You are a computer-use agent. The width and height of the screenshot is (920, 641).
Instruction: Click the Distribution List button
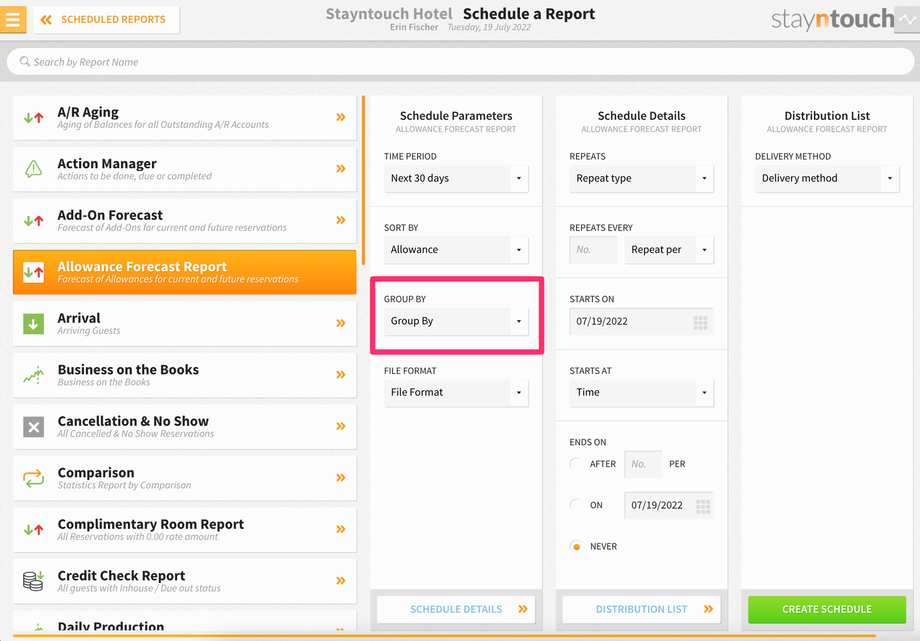[x=641, y=609]
